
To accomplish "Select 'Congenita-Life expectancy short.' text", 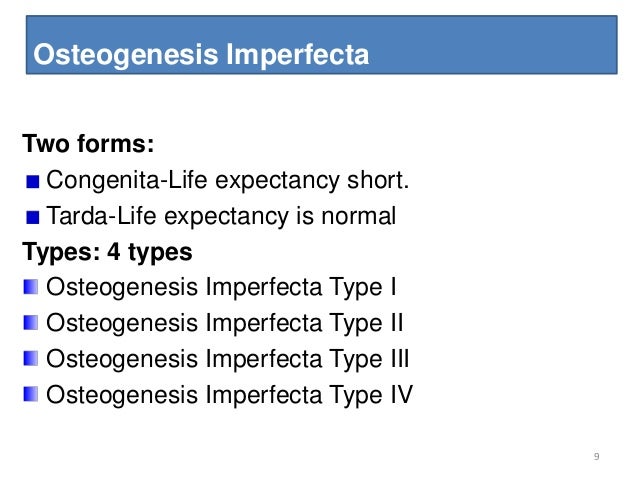I will [227, 180].
